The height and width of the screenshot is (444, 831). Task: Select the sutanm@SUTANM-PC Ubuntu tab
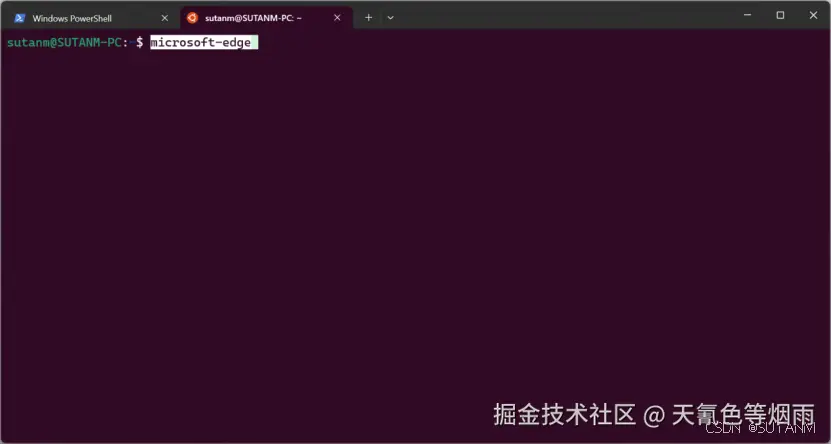267,18
